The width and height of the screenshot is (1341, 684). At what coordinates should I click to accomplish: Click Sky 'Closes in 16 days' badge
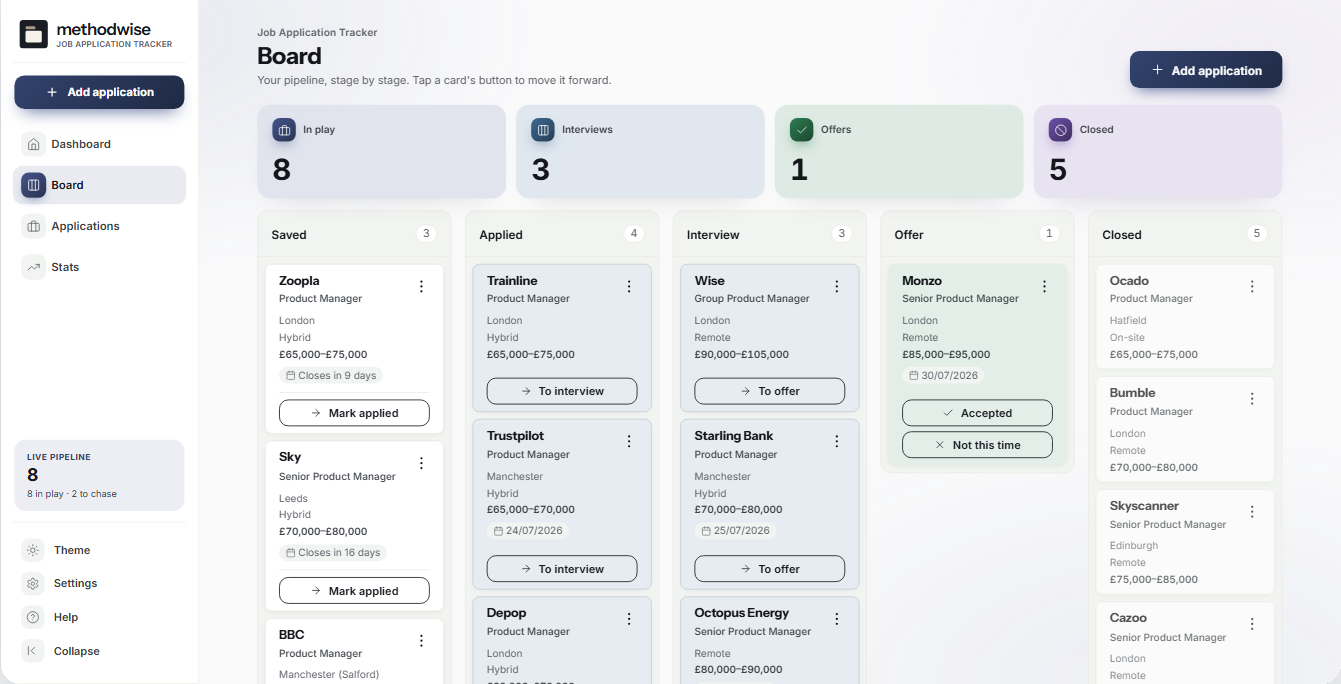(x=333, y=552)
